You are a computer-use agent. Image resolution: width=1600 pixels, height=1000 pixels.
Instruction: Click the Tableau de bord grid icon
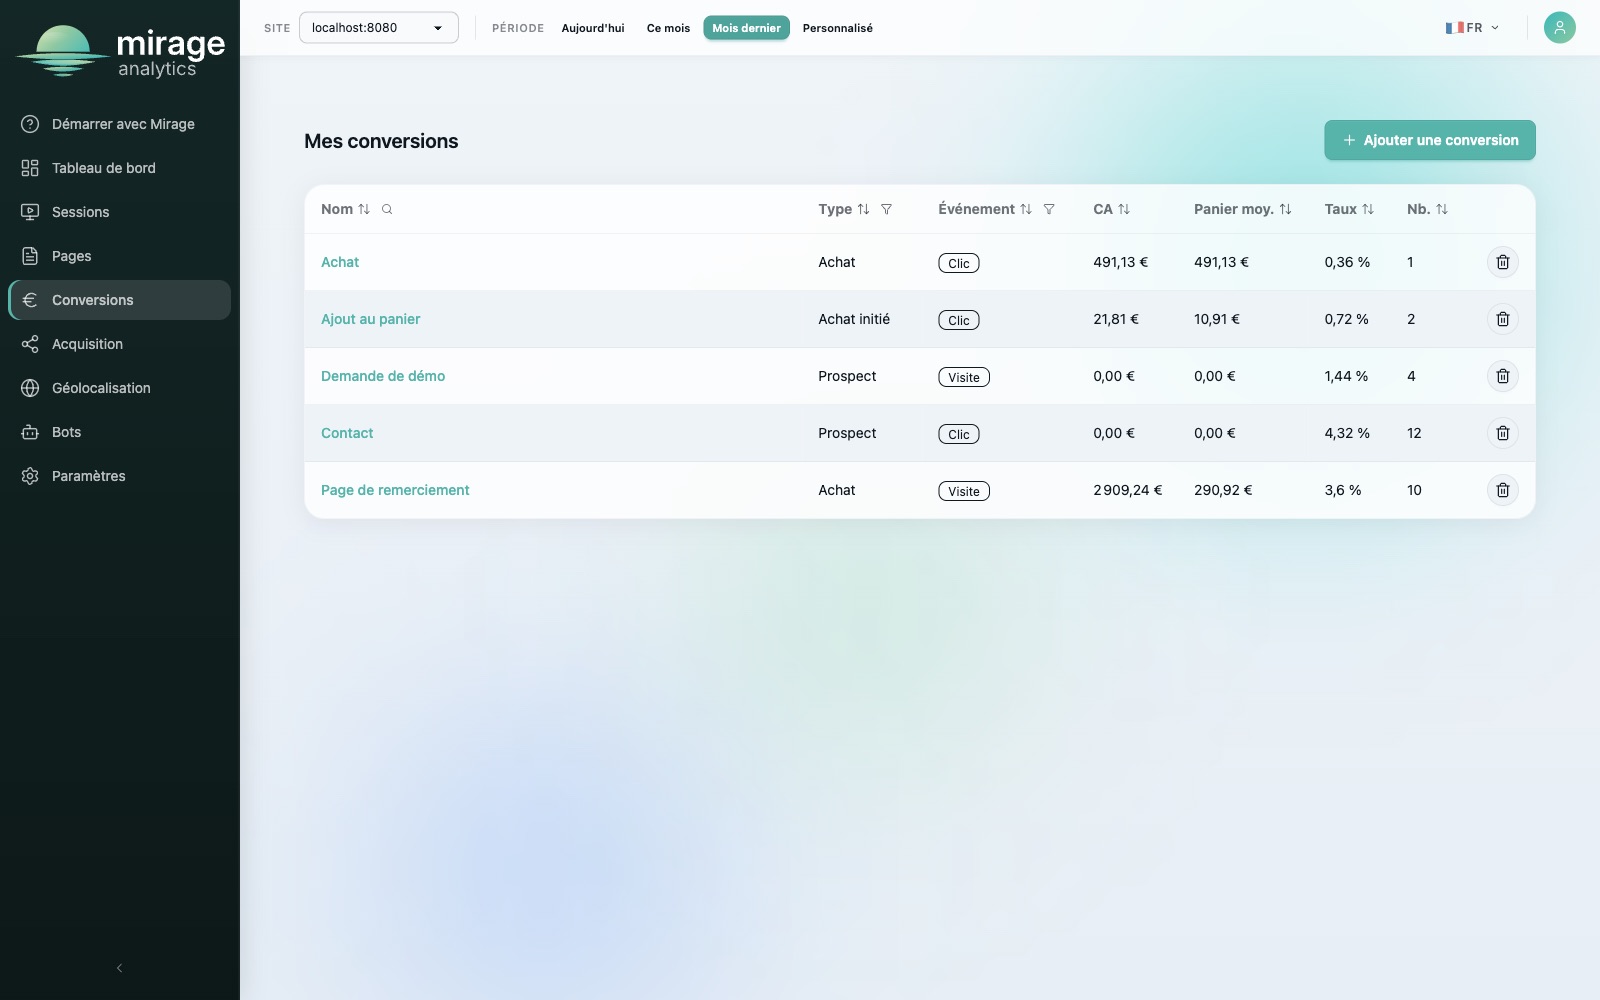(30, 168)
